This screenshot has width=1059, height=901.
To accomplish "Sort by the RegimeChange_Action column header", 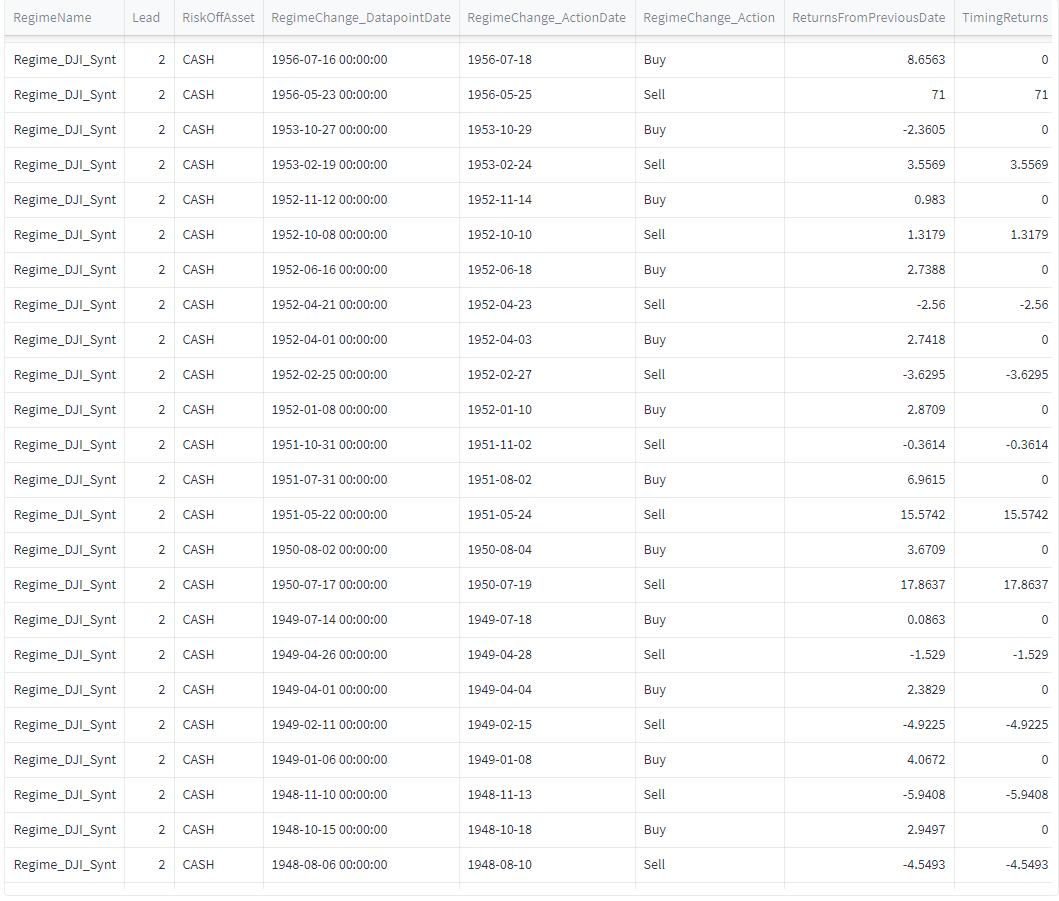I will [x=709, y=17].
